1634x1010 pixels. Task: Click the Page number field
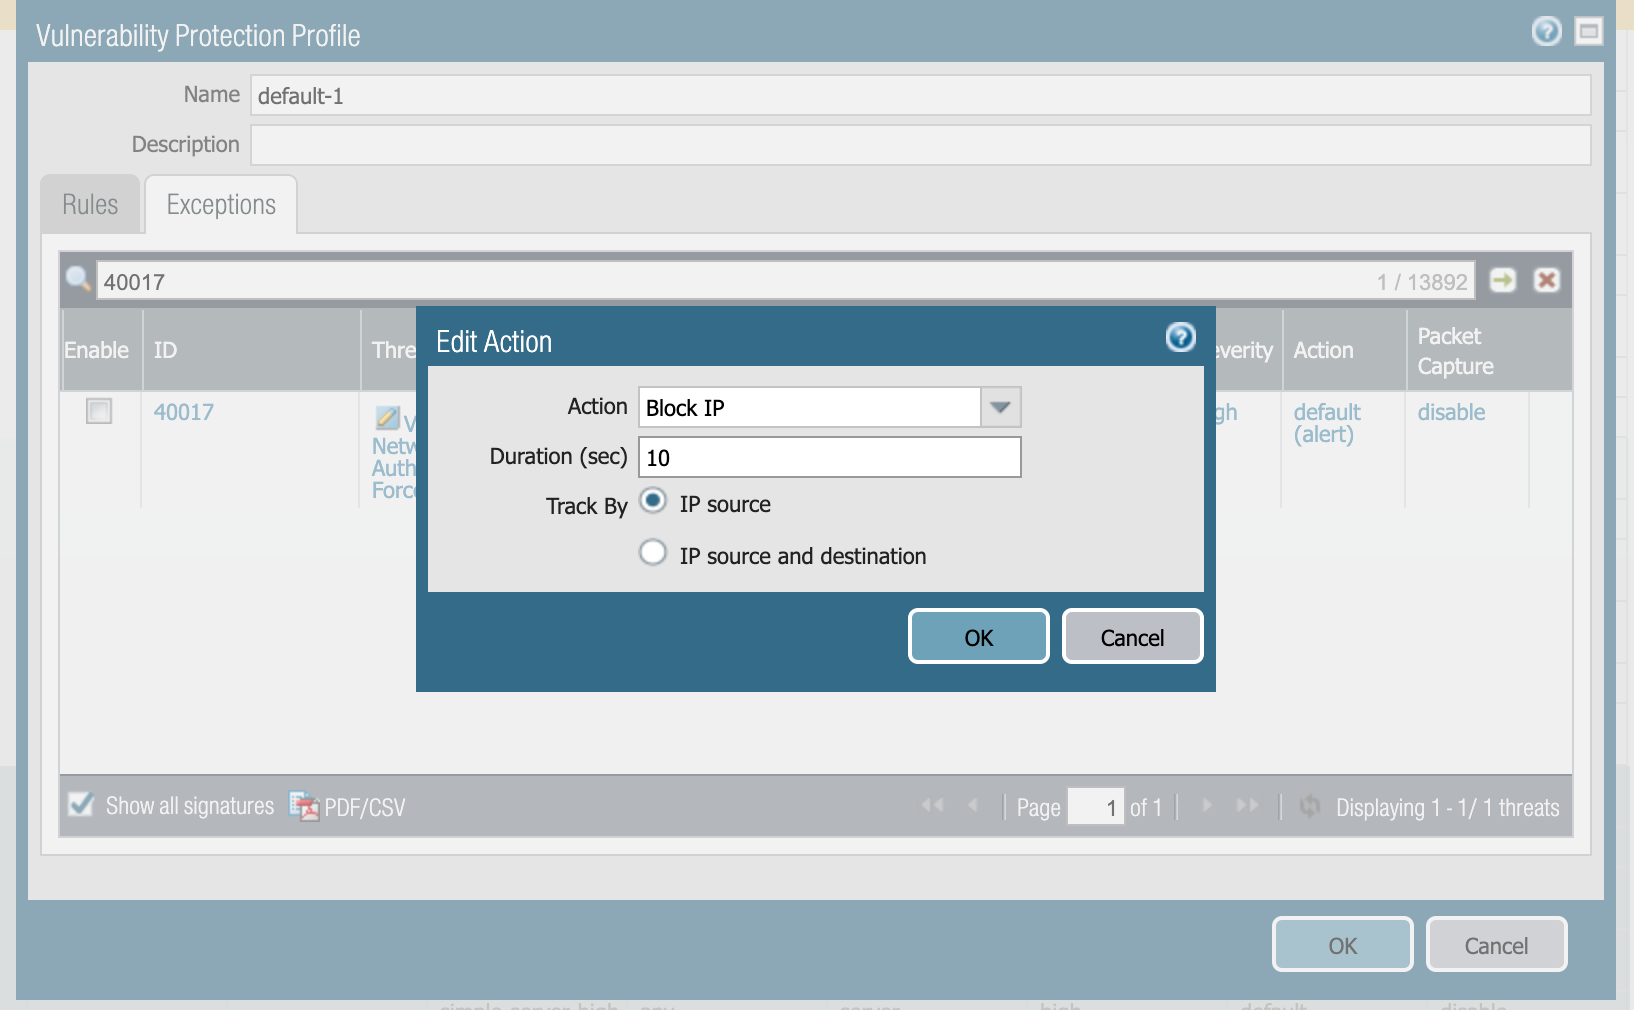click(x=1096, y=806)
